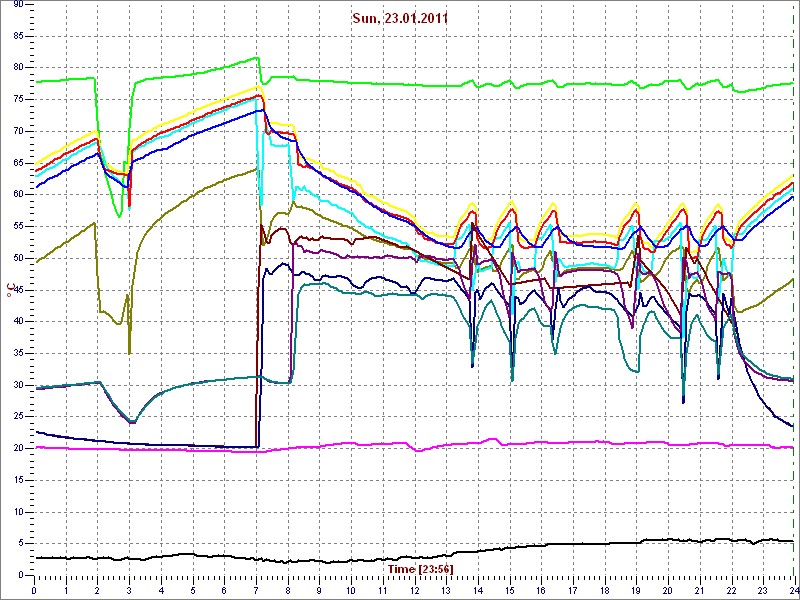Click the chart date title Sun, 23.01.2011

pyautogui.click(x=400, y=18)
